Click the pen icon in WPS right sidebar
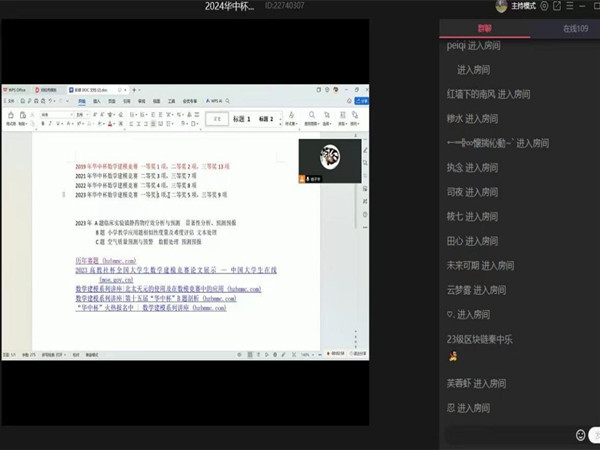 pos(365,150)
